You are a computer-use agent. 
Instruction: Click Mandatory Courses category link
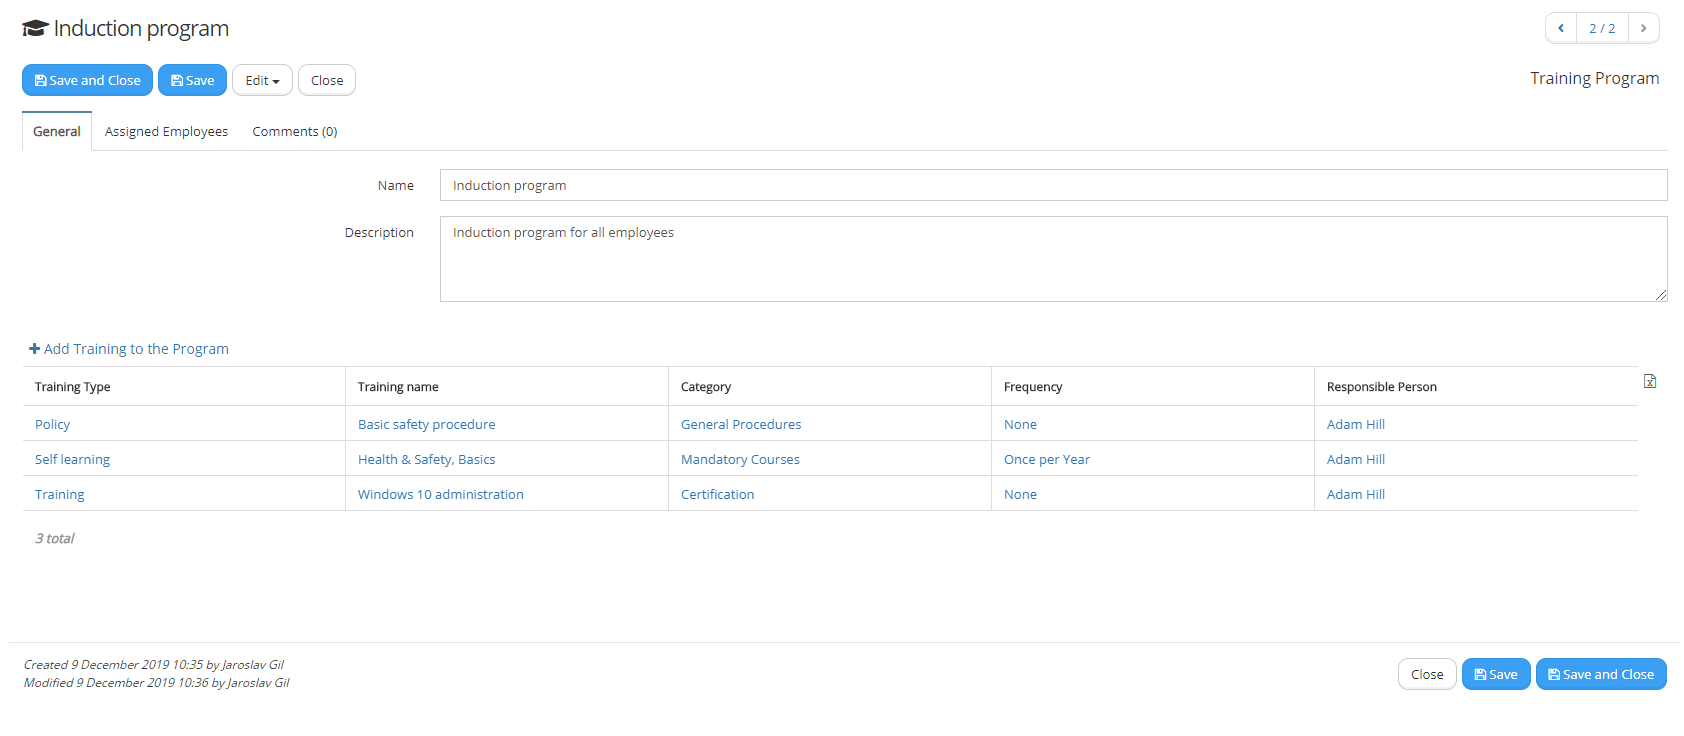pos(740,459)
